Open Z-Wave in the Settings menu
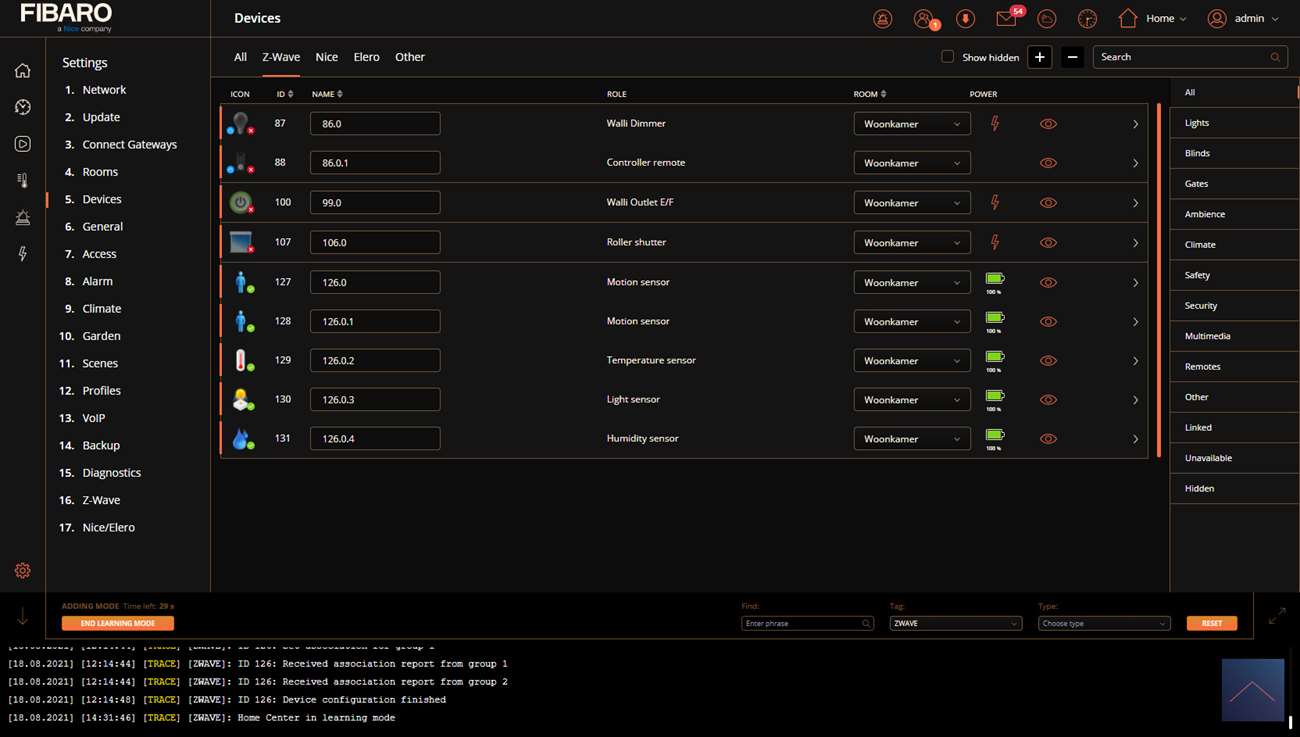Screen dimensions: 1300x737 (101, 500)
